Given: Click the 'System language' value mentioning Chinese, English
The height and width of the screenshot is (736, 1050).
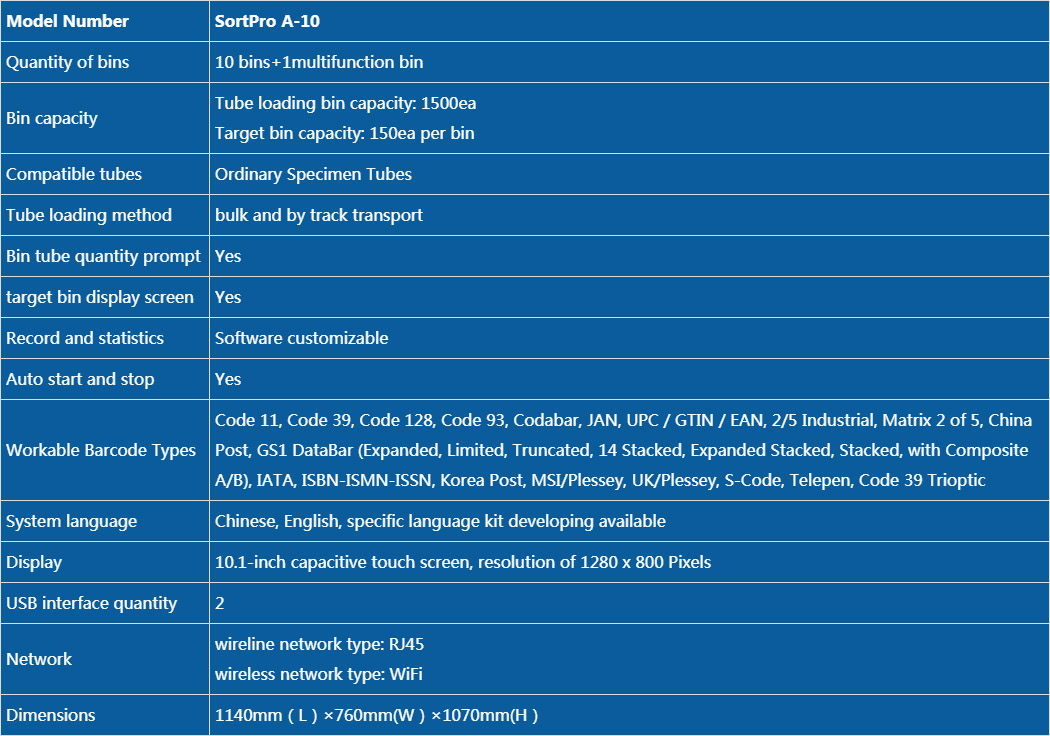Looking at the screenshot, I should (x=440, y=521).
